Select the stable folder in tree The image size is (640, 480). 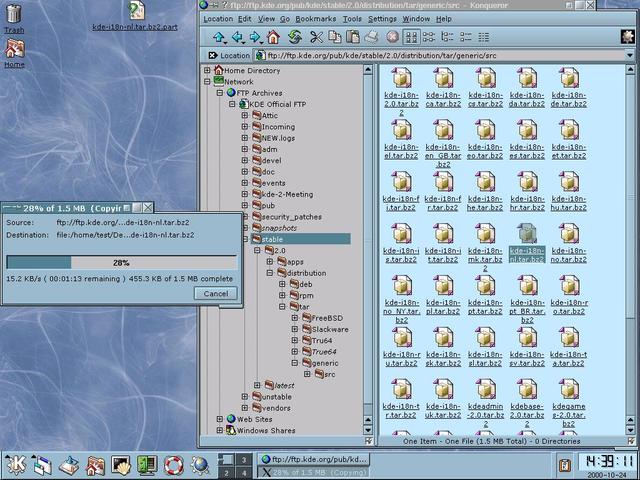[301, 239]
